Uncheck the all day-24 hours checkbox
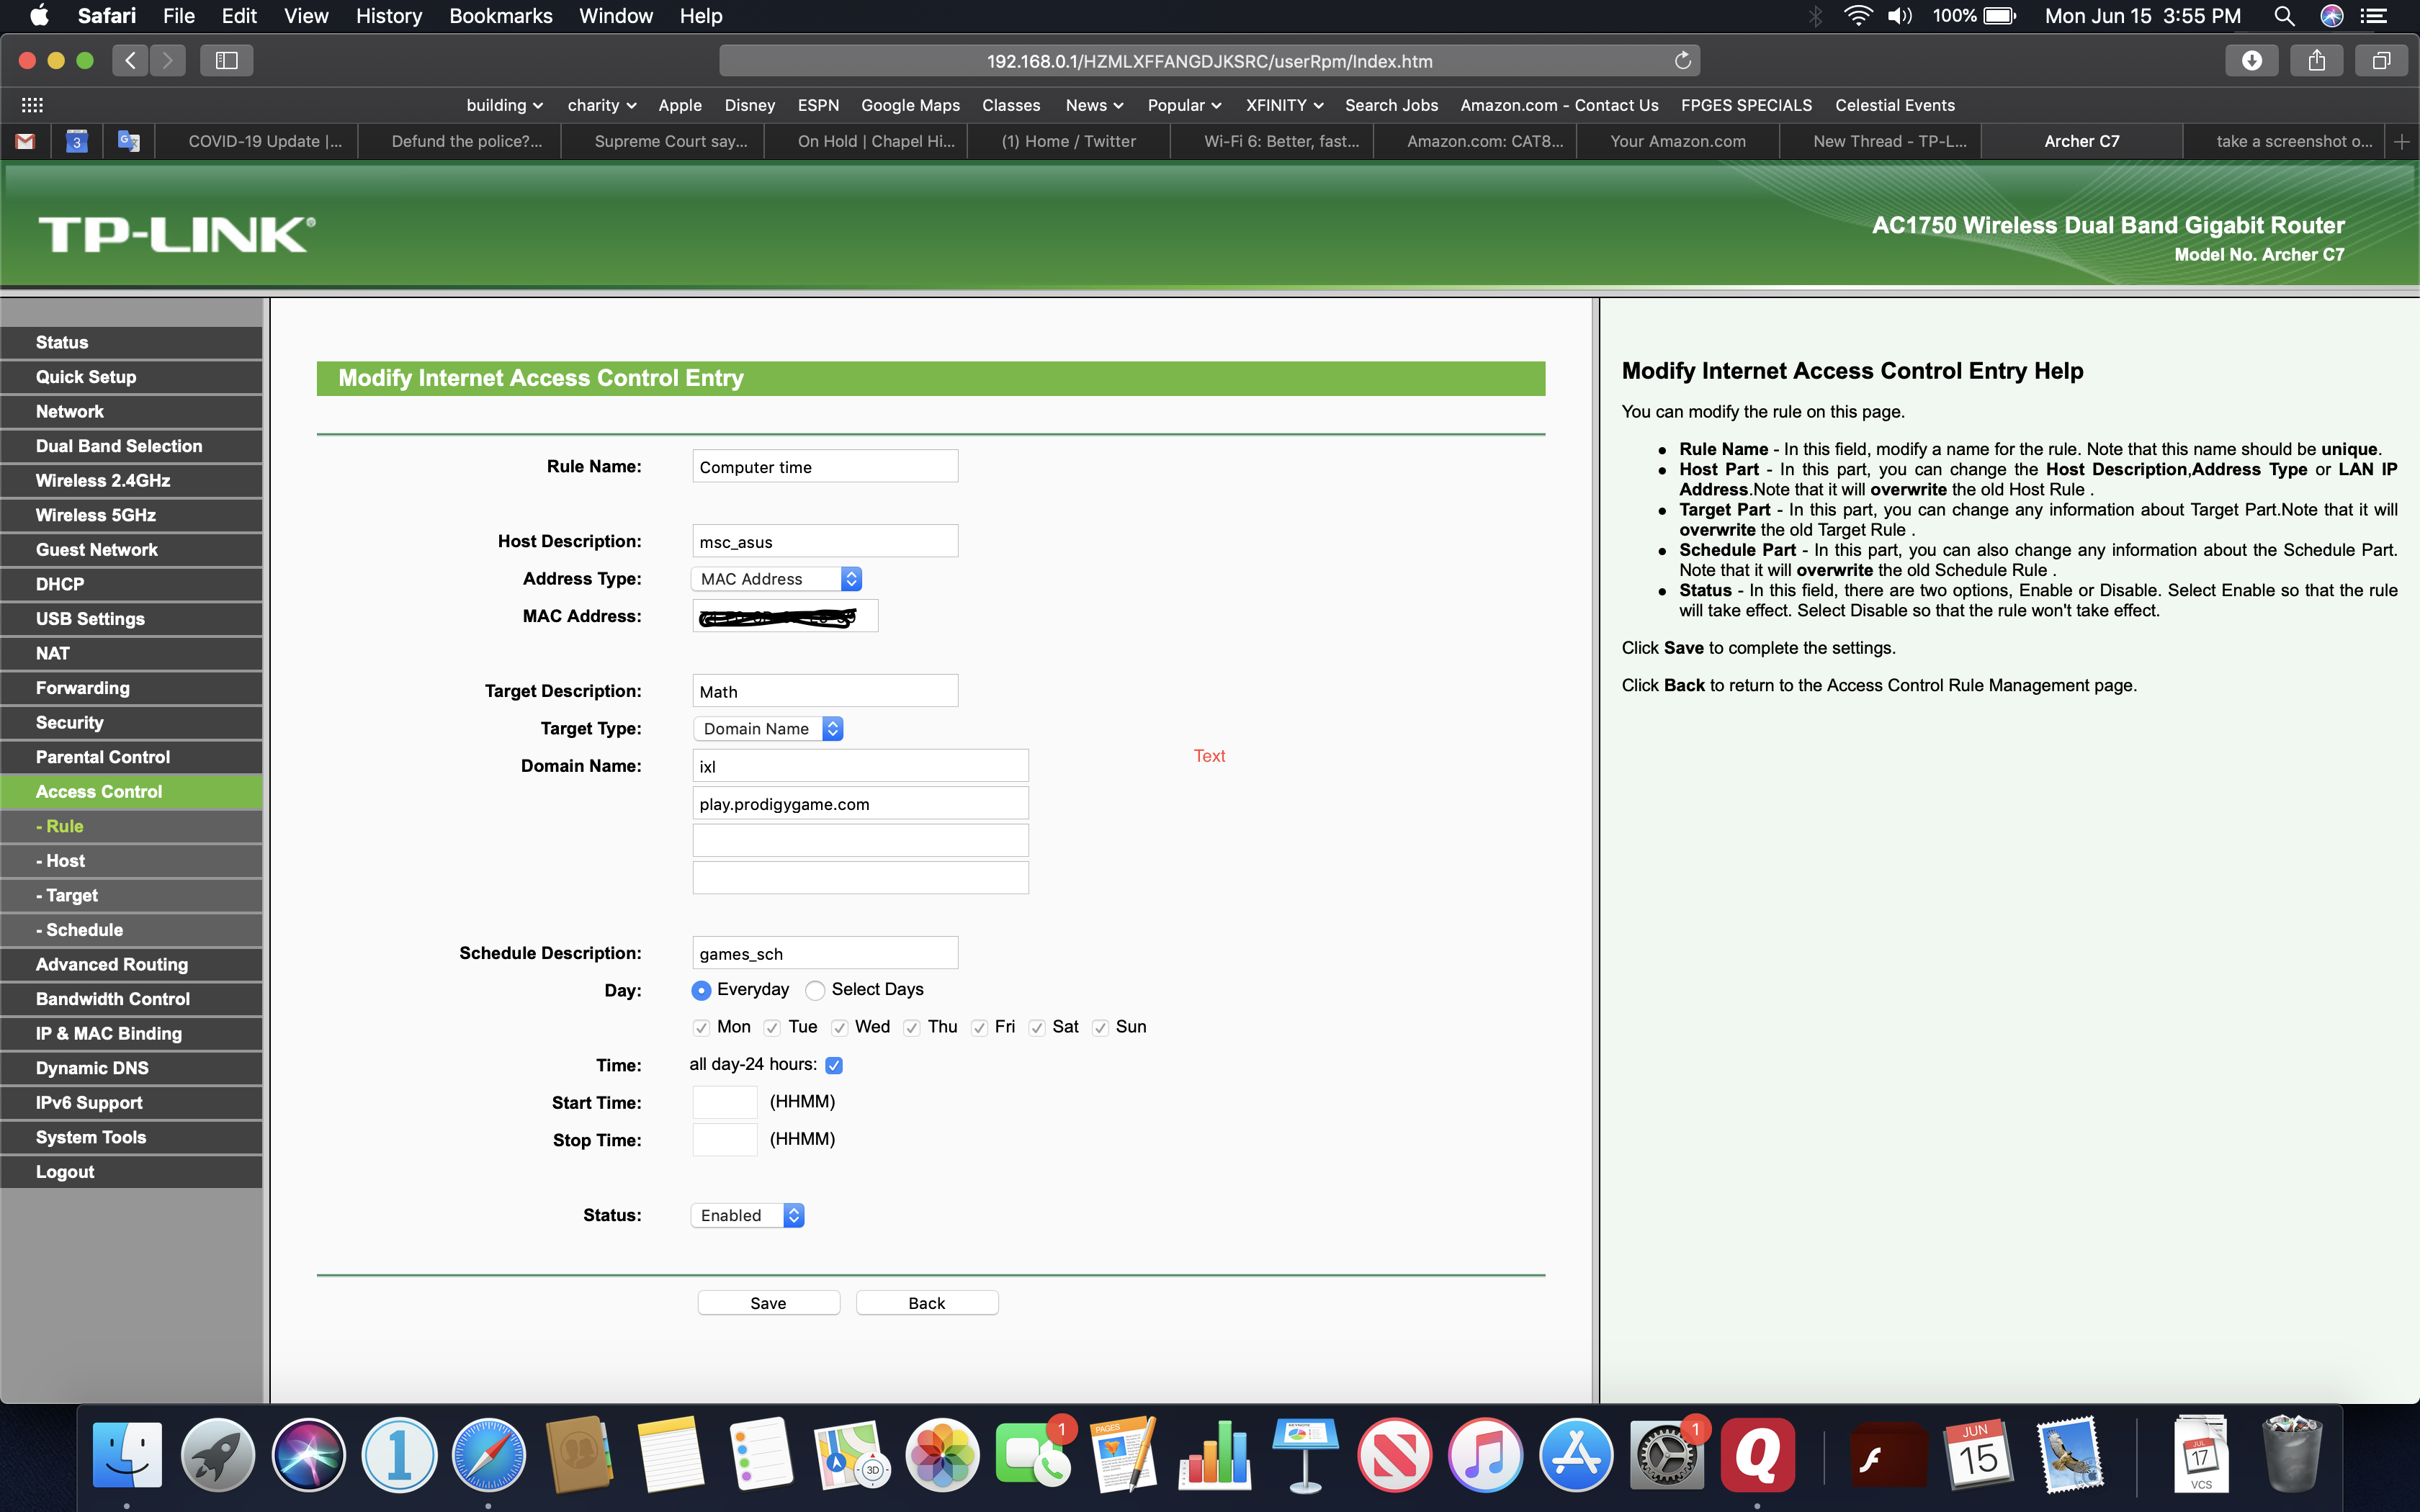Viewport: 2420px width, 1512px height. tap(834, 1065)
